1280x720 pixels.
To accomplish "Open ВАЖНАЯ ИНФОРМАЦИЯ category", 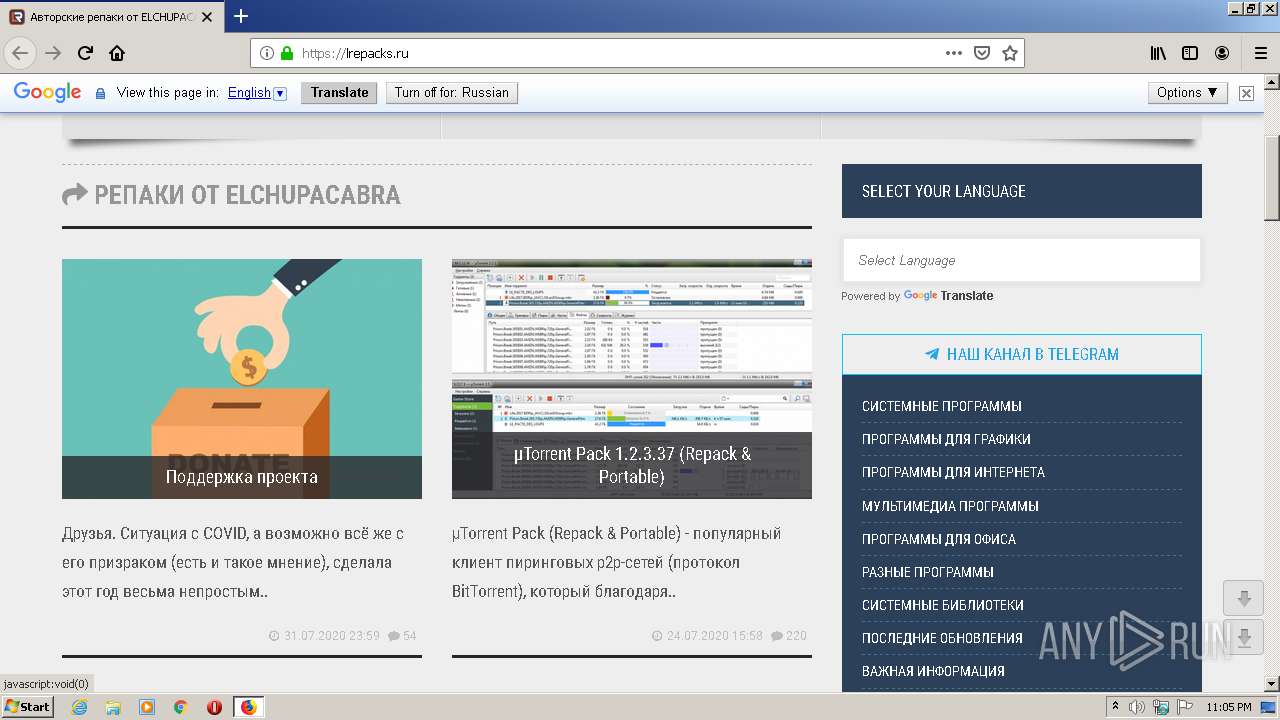I will coord(933,671).
